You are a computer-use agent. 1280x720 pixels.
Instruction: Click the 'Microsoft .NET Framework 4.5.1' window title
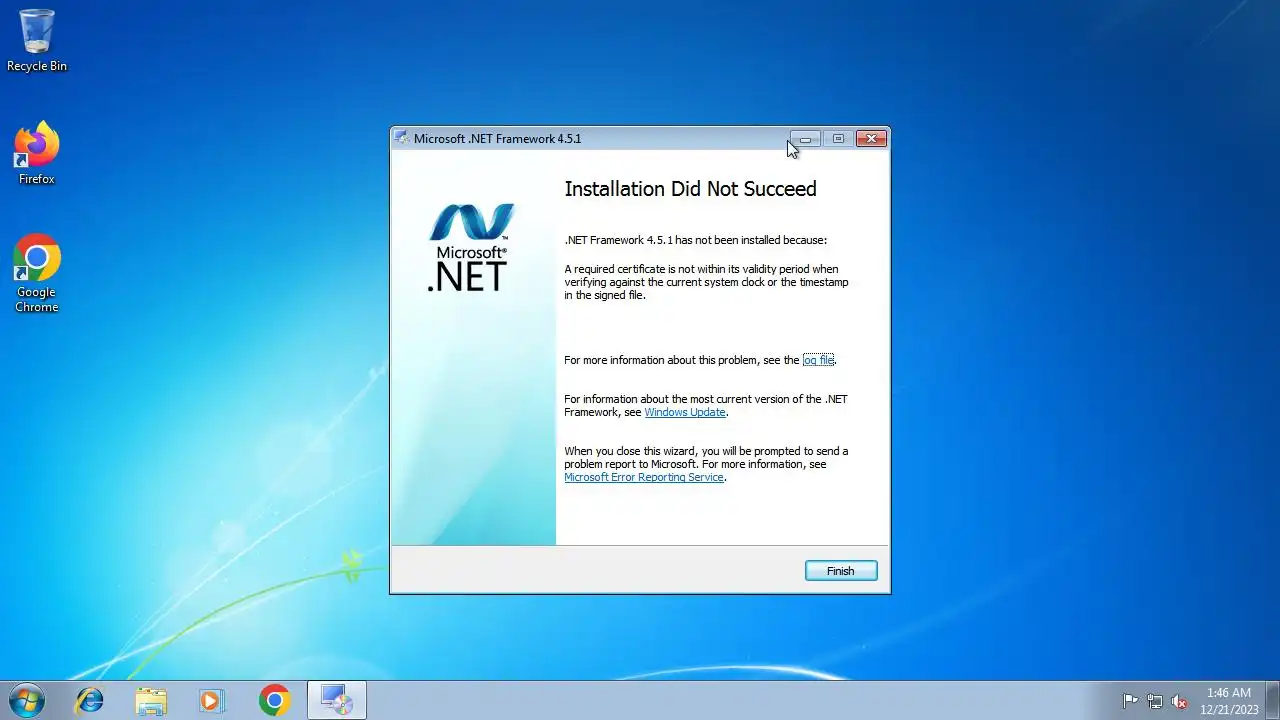(497, 139)
